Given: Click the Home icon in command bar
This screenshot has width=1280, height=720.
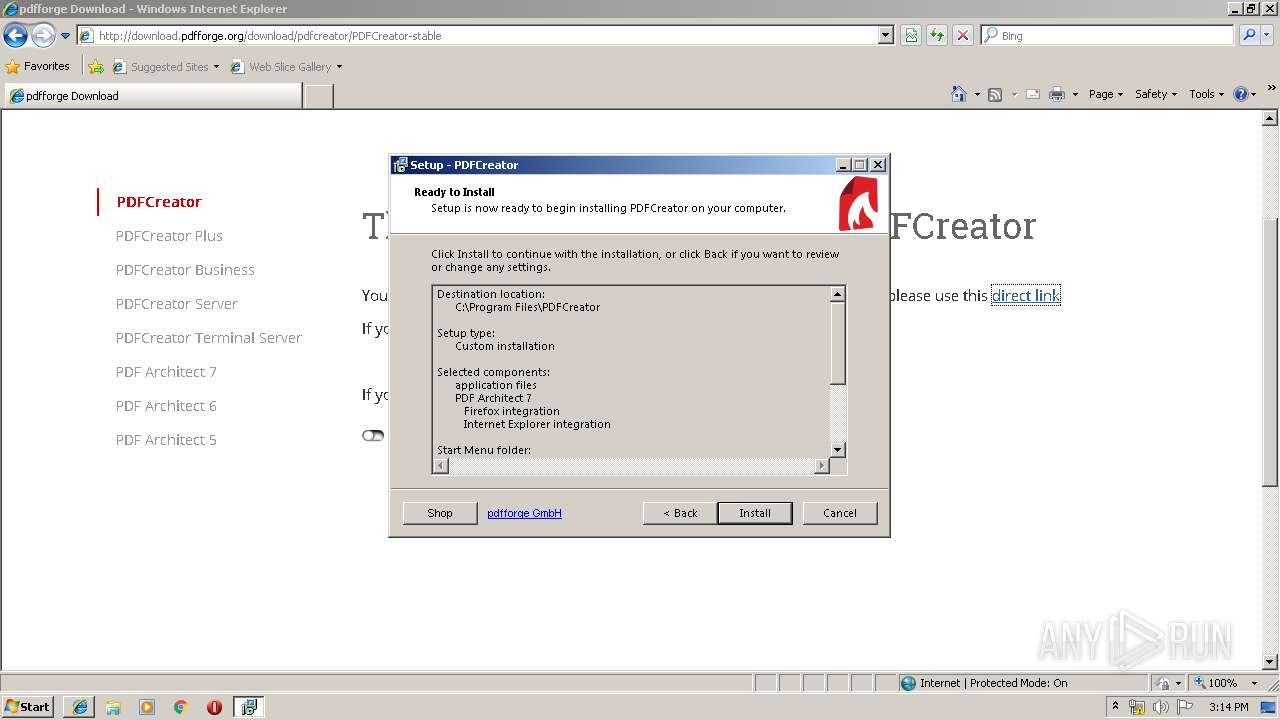Looking at the screenshot, I should 958,94.
